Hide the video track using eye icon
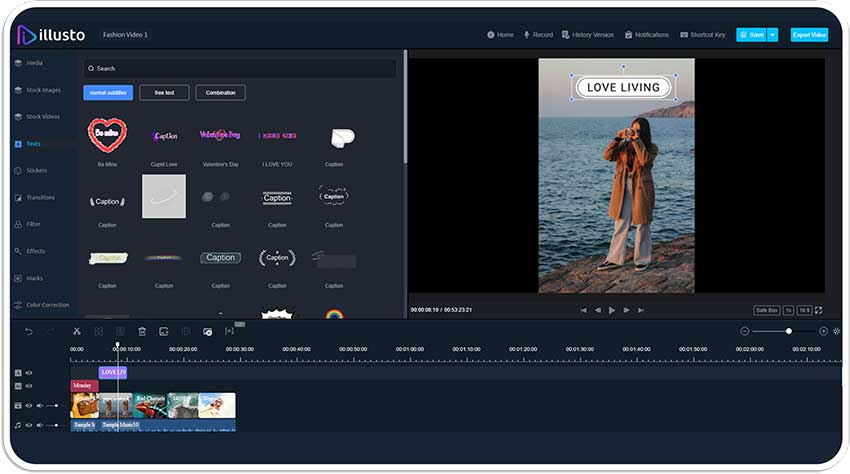 [x=29, y=405]
